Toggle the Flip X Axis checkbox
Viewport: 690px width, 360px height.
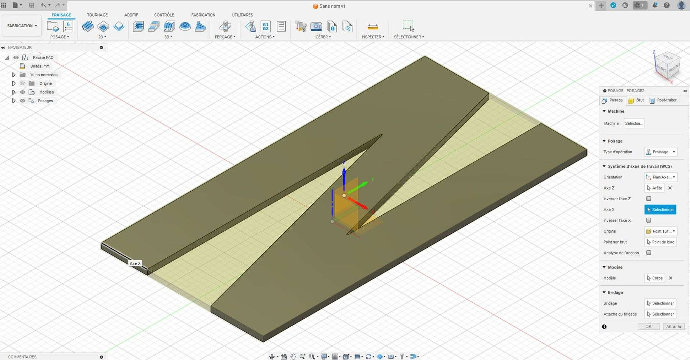pos(648,220)
